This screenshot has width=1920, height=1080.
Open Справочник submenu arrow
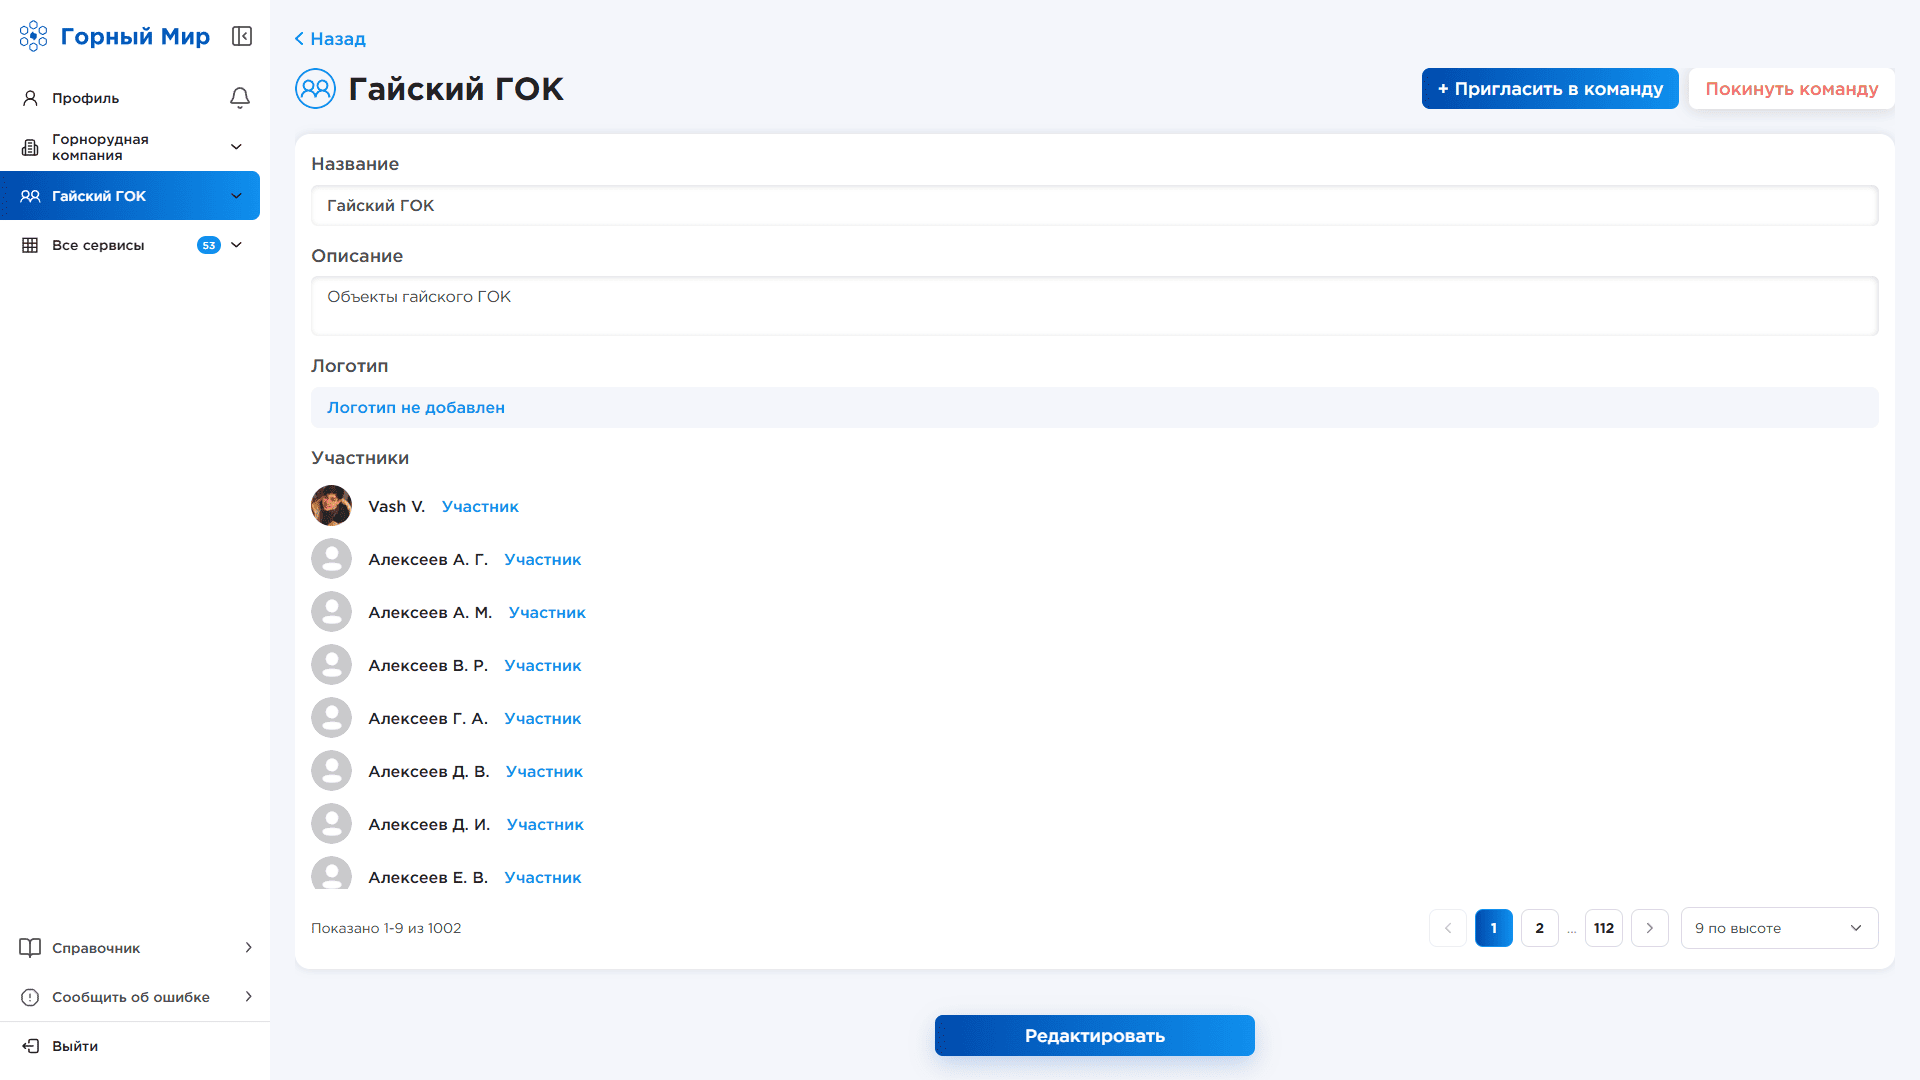[248, 948]
